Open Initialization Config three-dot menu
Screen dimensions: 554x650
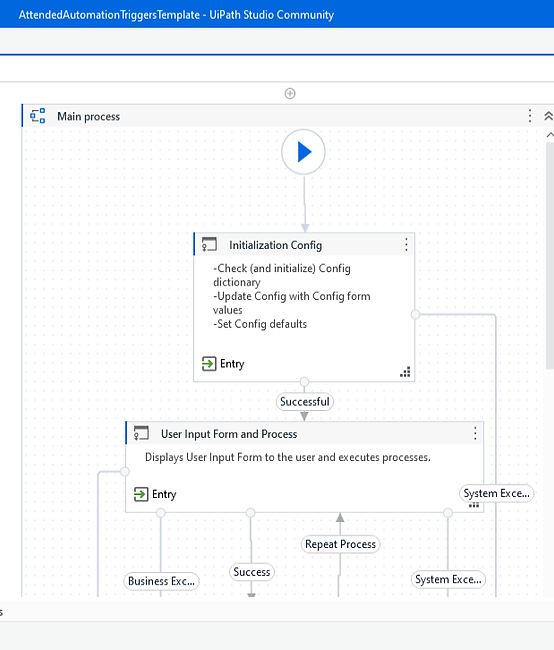pos(406,245)
